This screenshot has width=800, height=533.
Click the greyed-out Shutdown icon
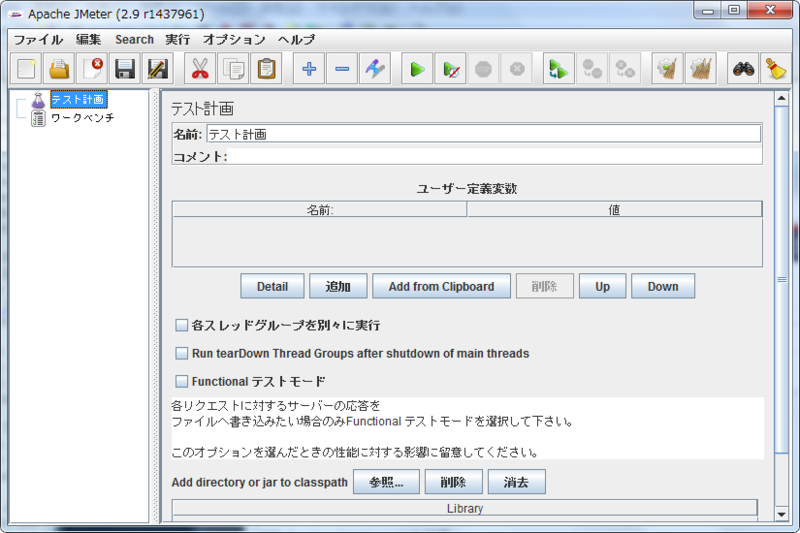[516, 68]
